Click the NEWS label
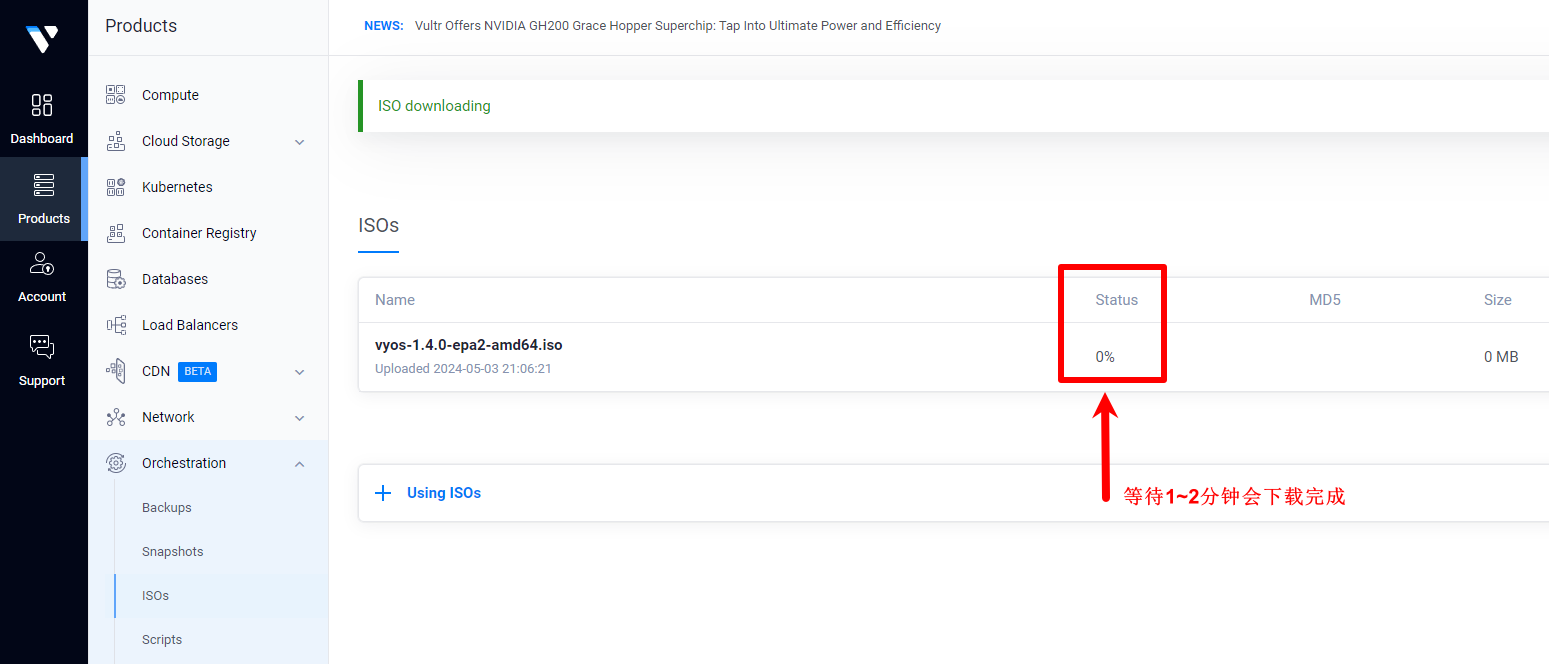 point(384,26)
